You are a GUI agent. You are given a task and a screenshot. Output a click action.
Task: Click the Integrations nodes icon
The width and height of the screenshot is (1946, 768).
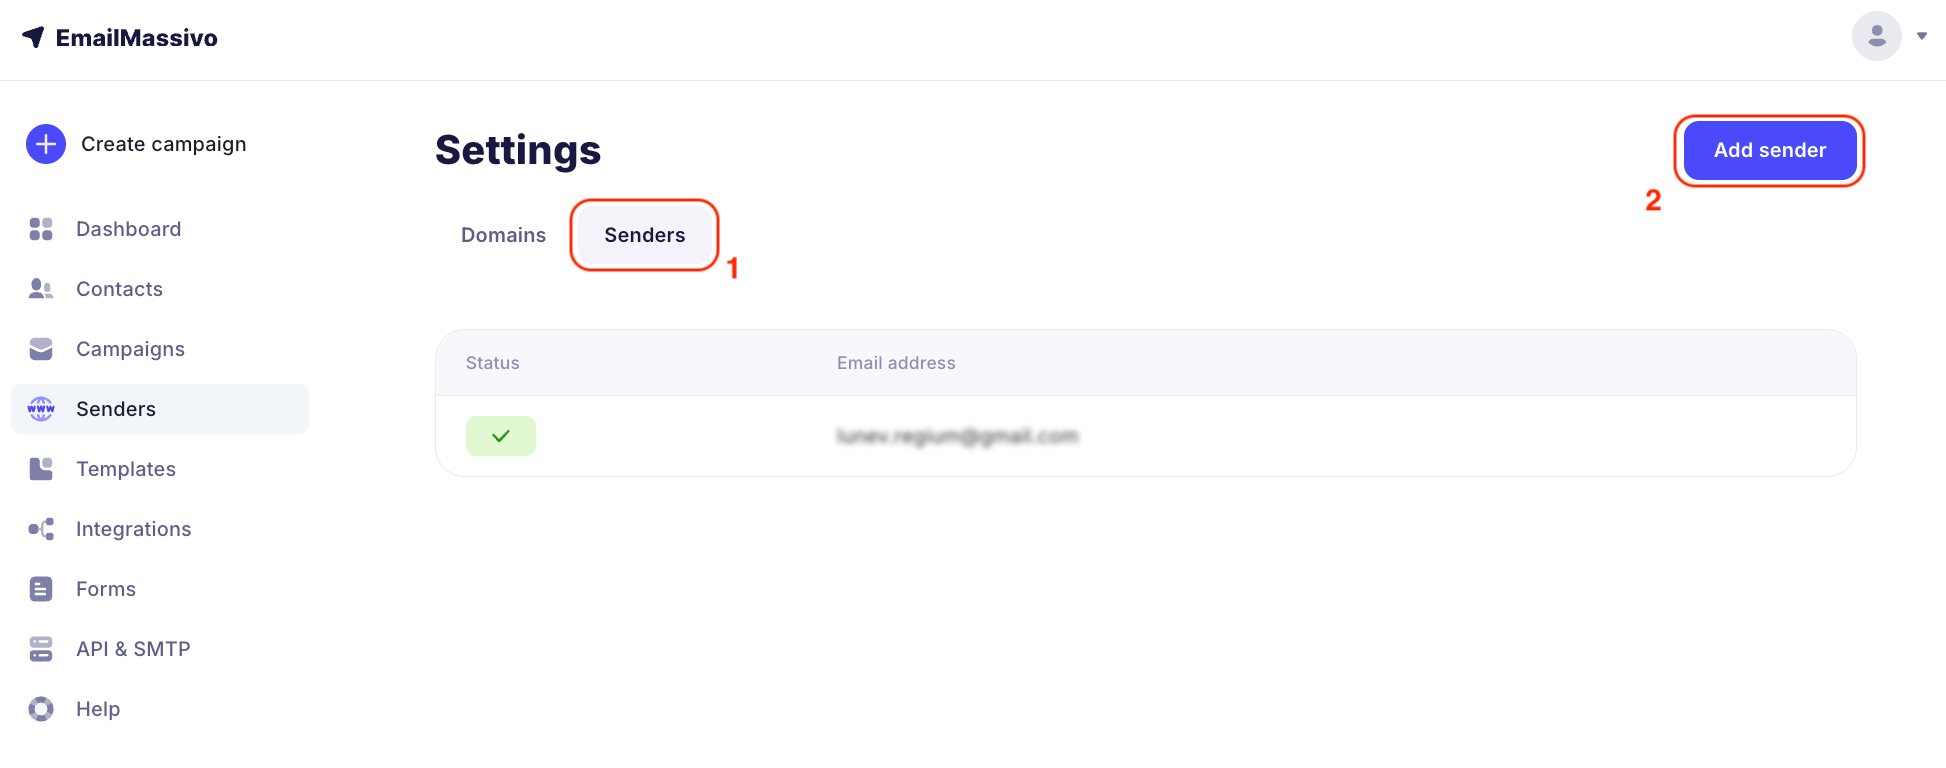click(x=41, y=529)
